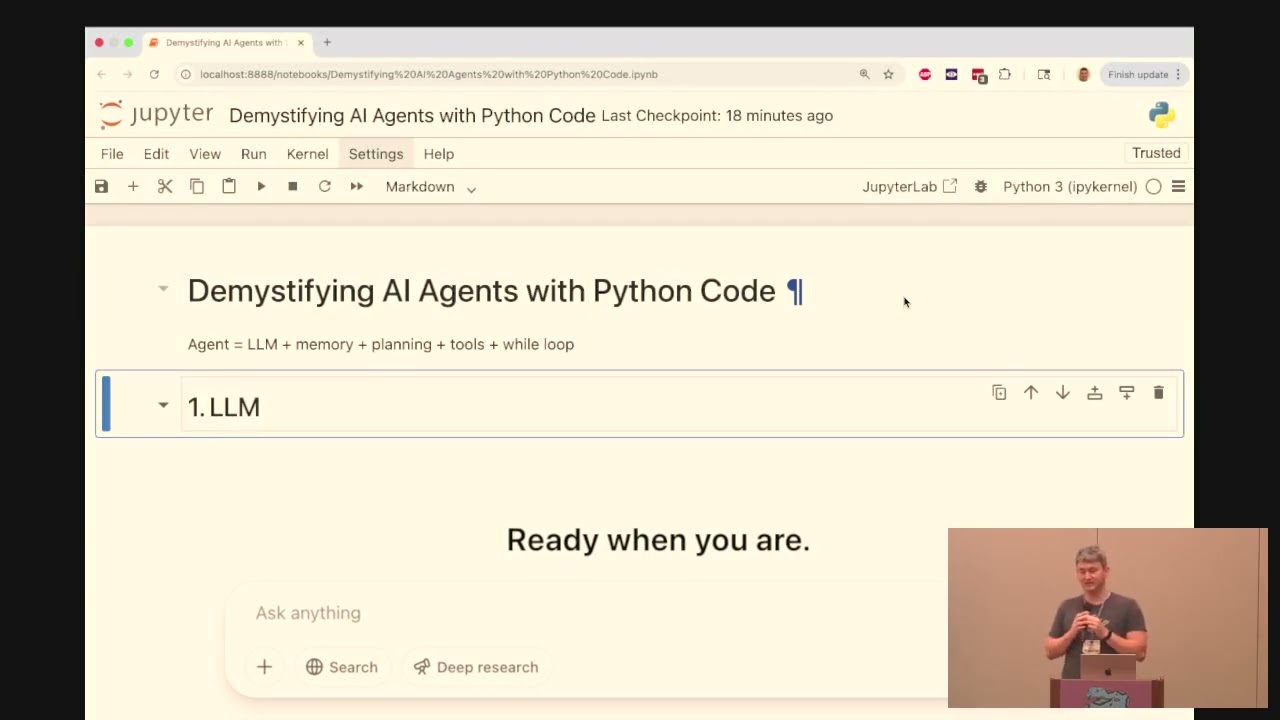Image resolution: width=1280 pixels, height=720 pixels.
Task: Click Python 3 (ipykernel) kernel name
Action: point(1070,187)
